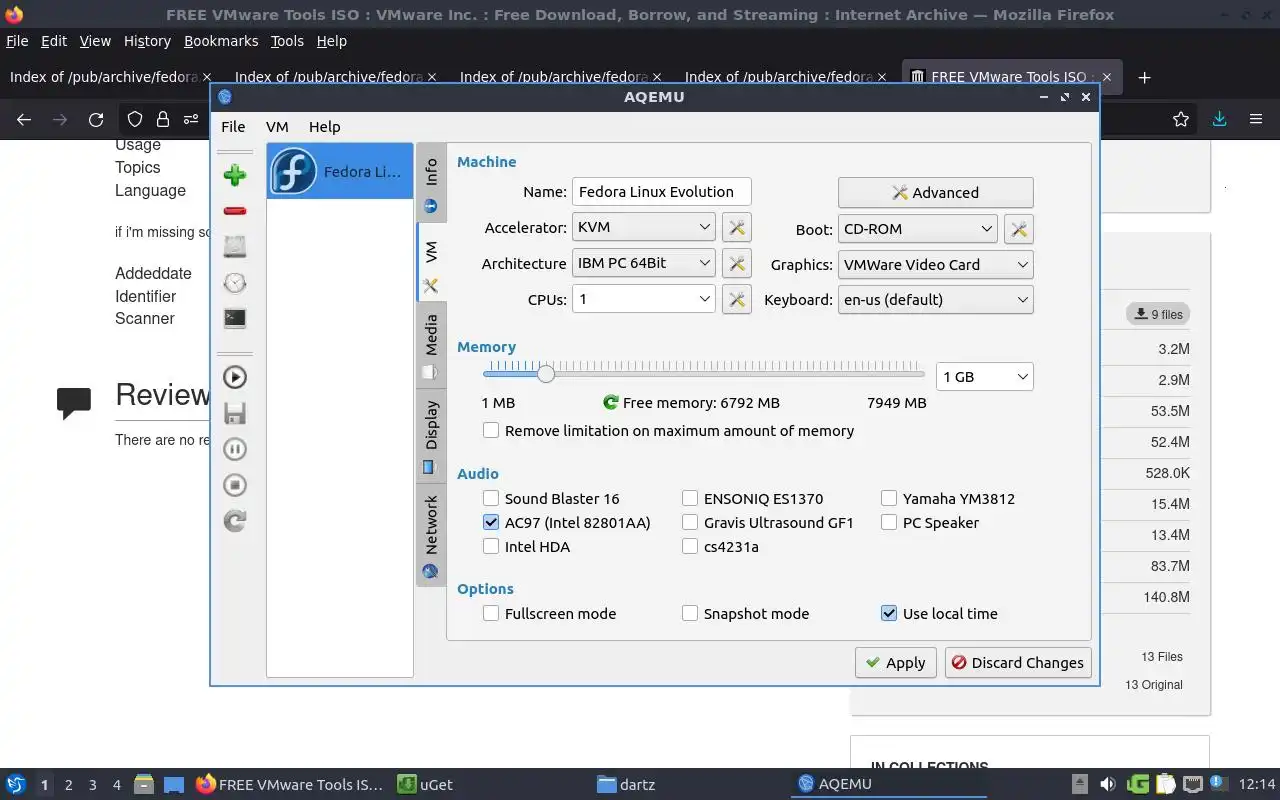The height and width of the screenshot is (800, 1280).
Task: Open Firefox Bookmarks menu
Action: [221, 41]
